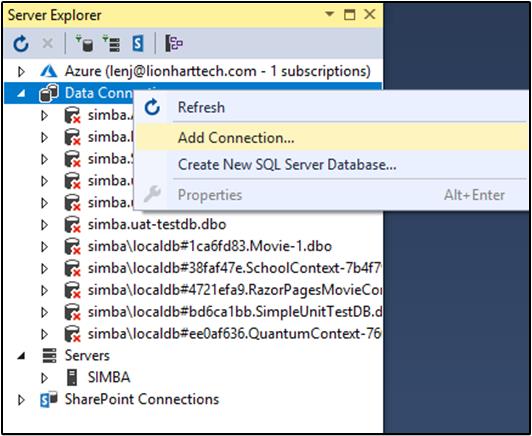This screenshot has width=532, height=436.
Task: Open the Server Explorer window options dropdown arrow
Action: (x=329, y=14)
